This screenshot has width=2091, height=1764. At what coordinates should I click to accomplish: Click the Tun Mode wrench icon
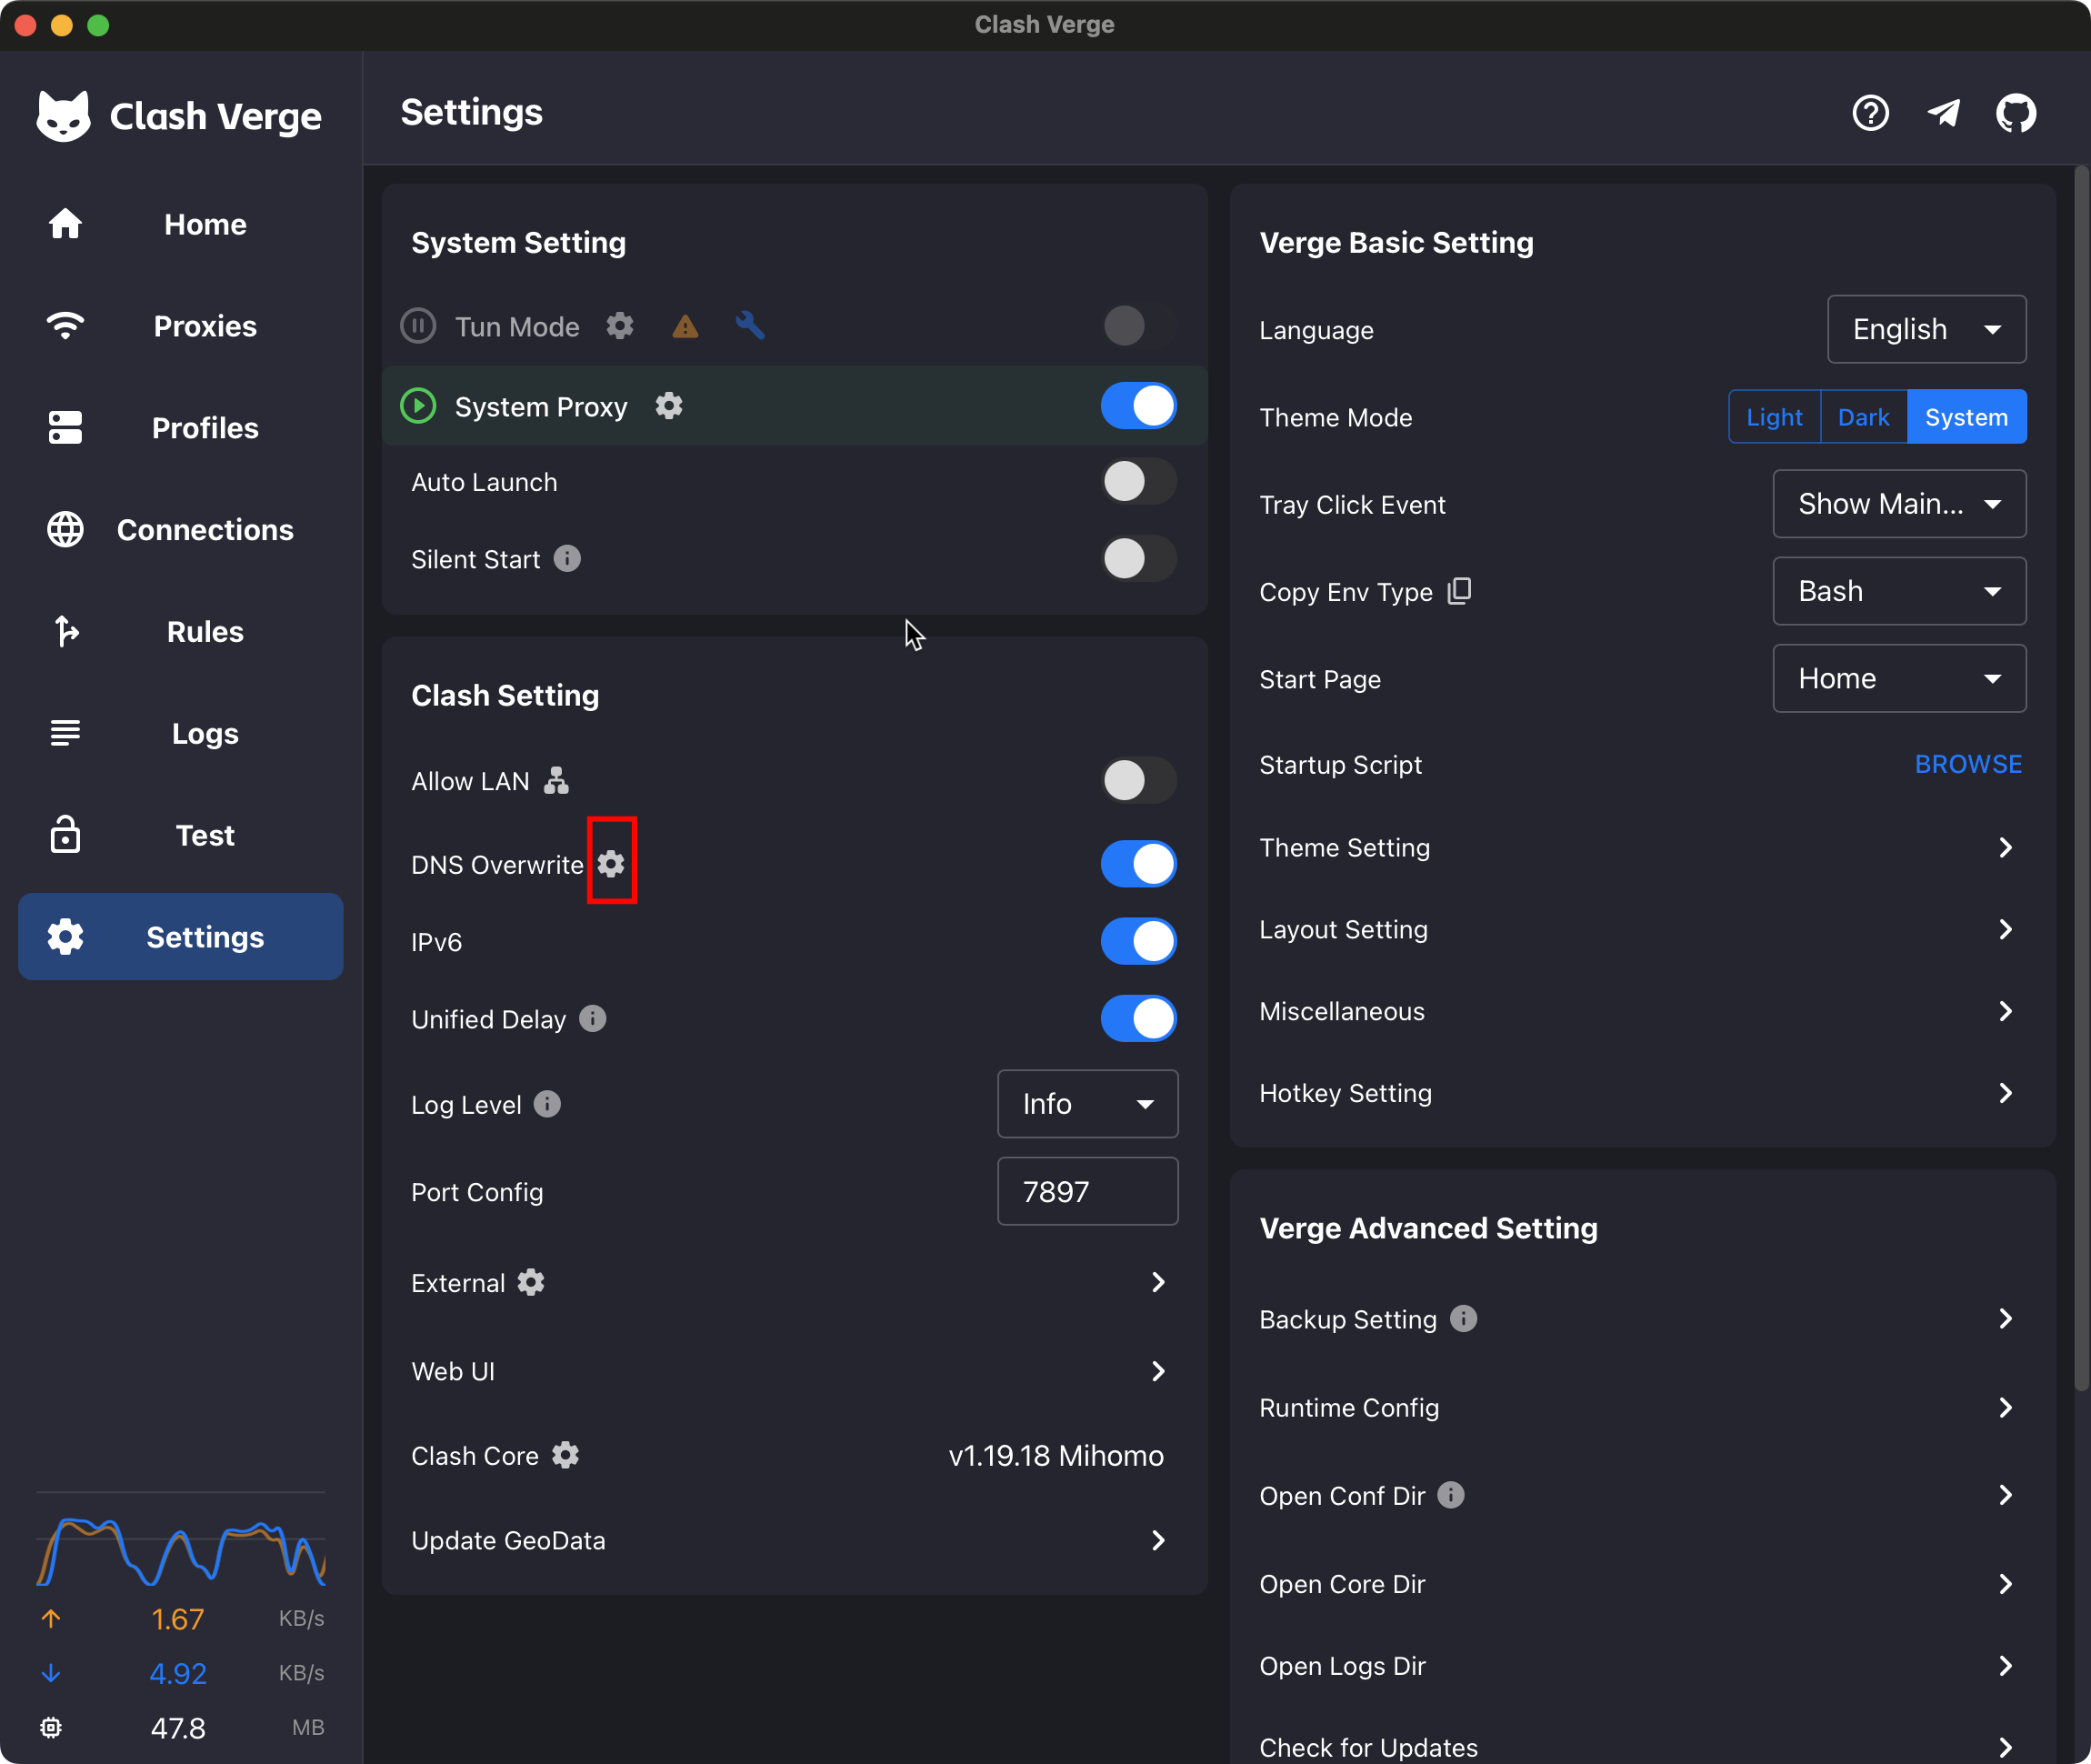click(x=750, y=325)
